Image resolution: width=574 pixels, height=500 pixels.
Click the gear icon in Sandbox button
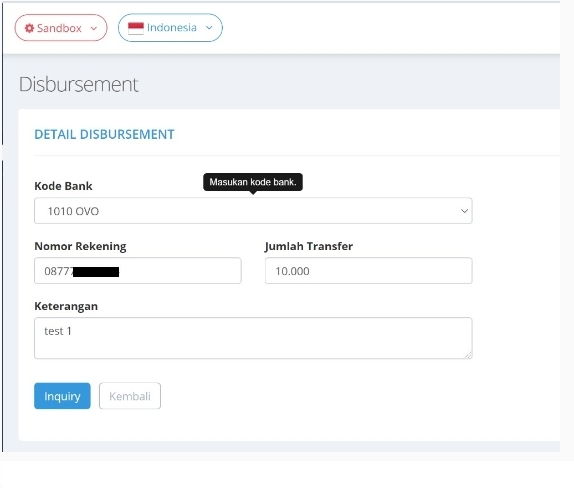[x=29, y=28]
